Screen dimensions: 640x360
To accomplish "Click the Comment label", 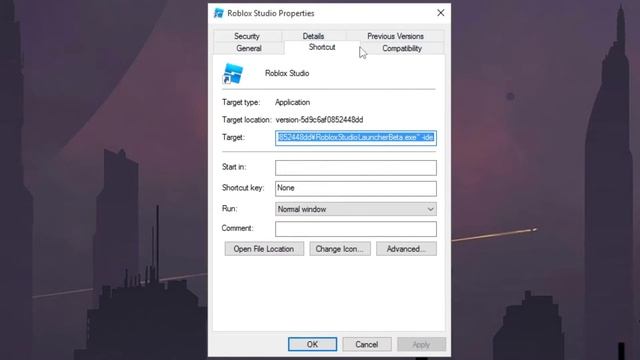I will pos(238,228).
